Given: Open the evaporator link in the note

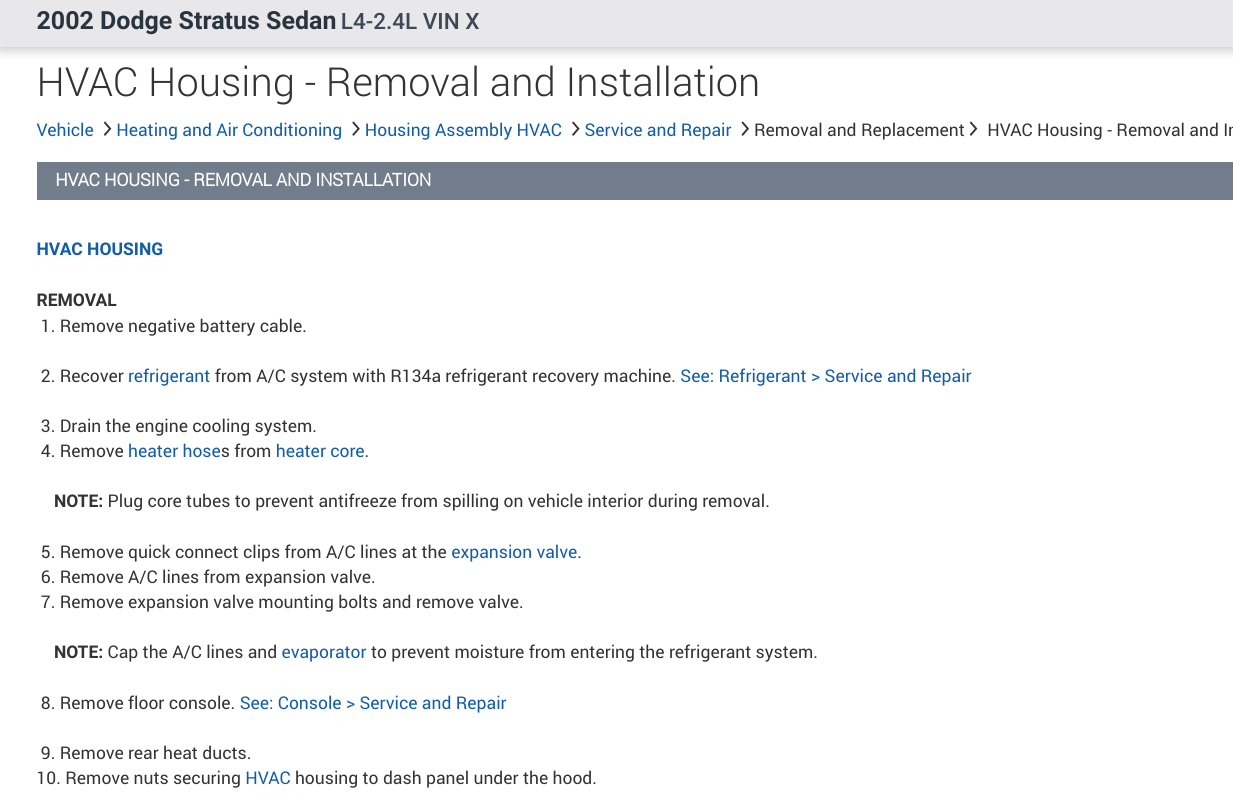Looking at the screenshot, I should click(324, 652).
